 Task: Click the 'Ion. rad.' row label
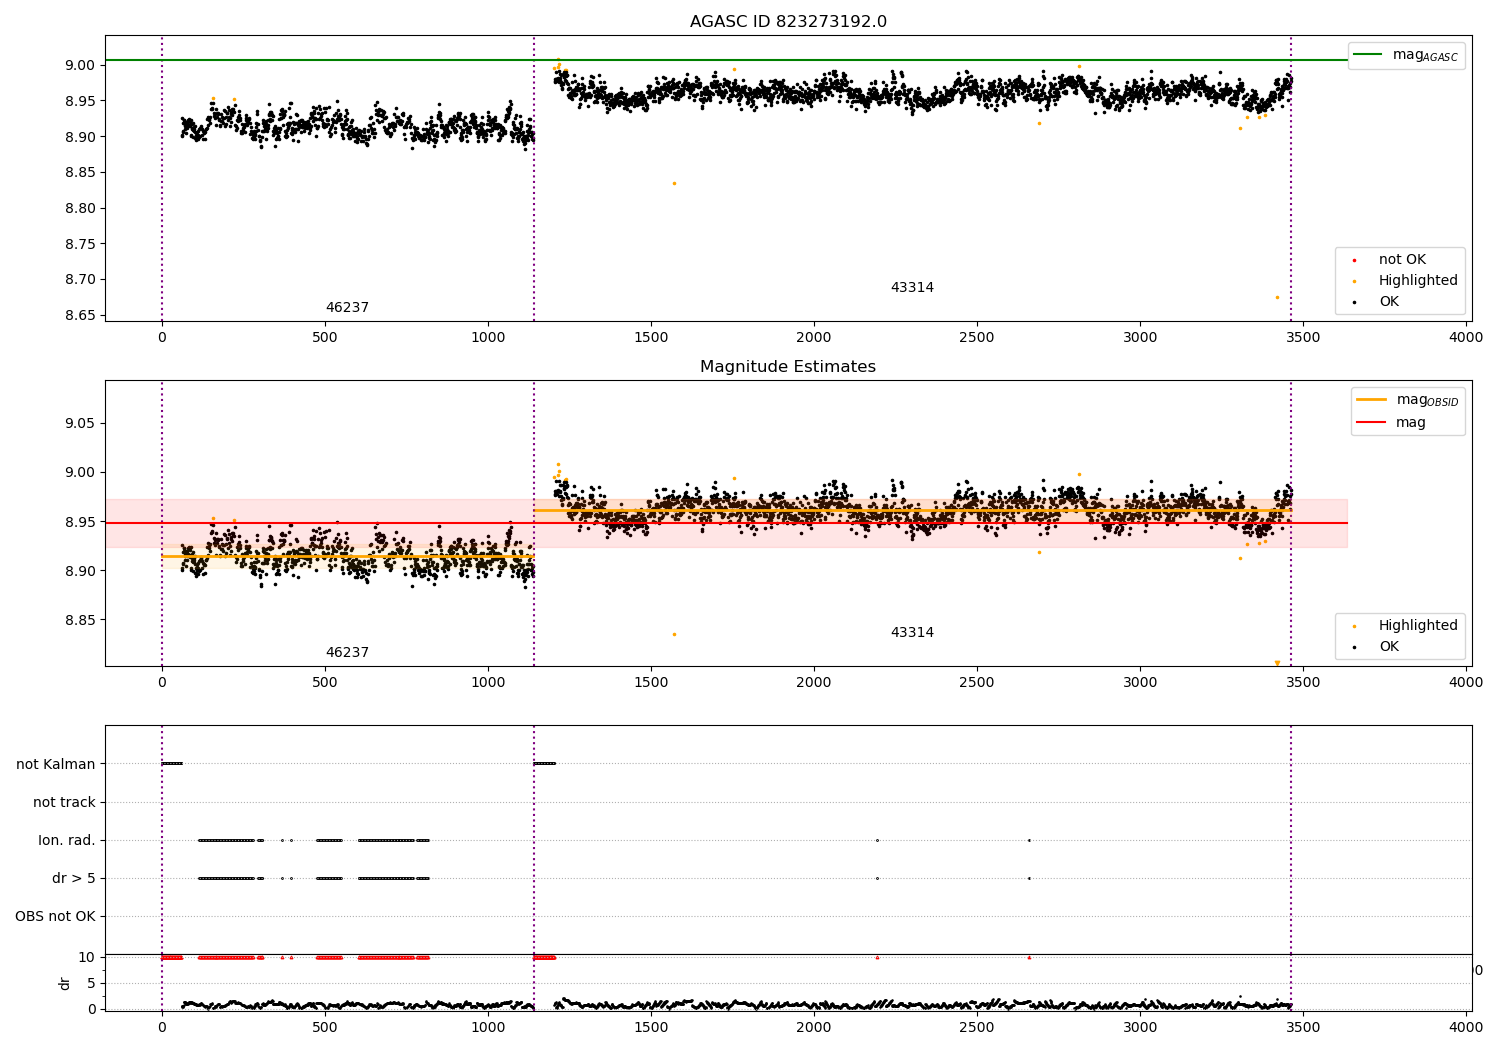tap(67, 841)
